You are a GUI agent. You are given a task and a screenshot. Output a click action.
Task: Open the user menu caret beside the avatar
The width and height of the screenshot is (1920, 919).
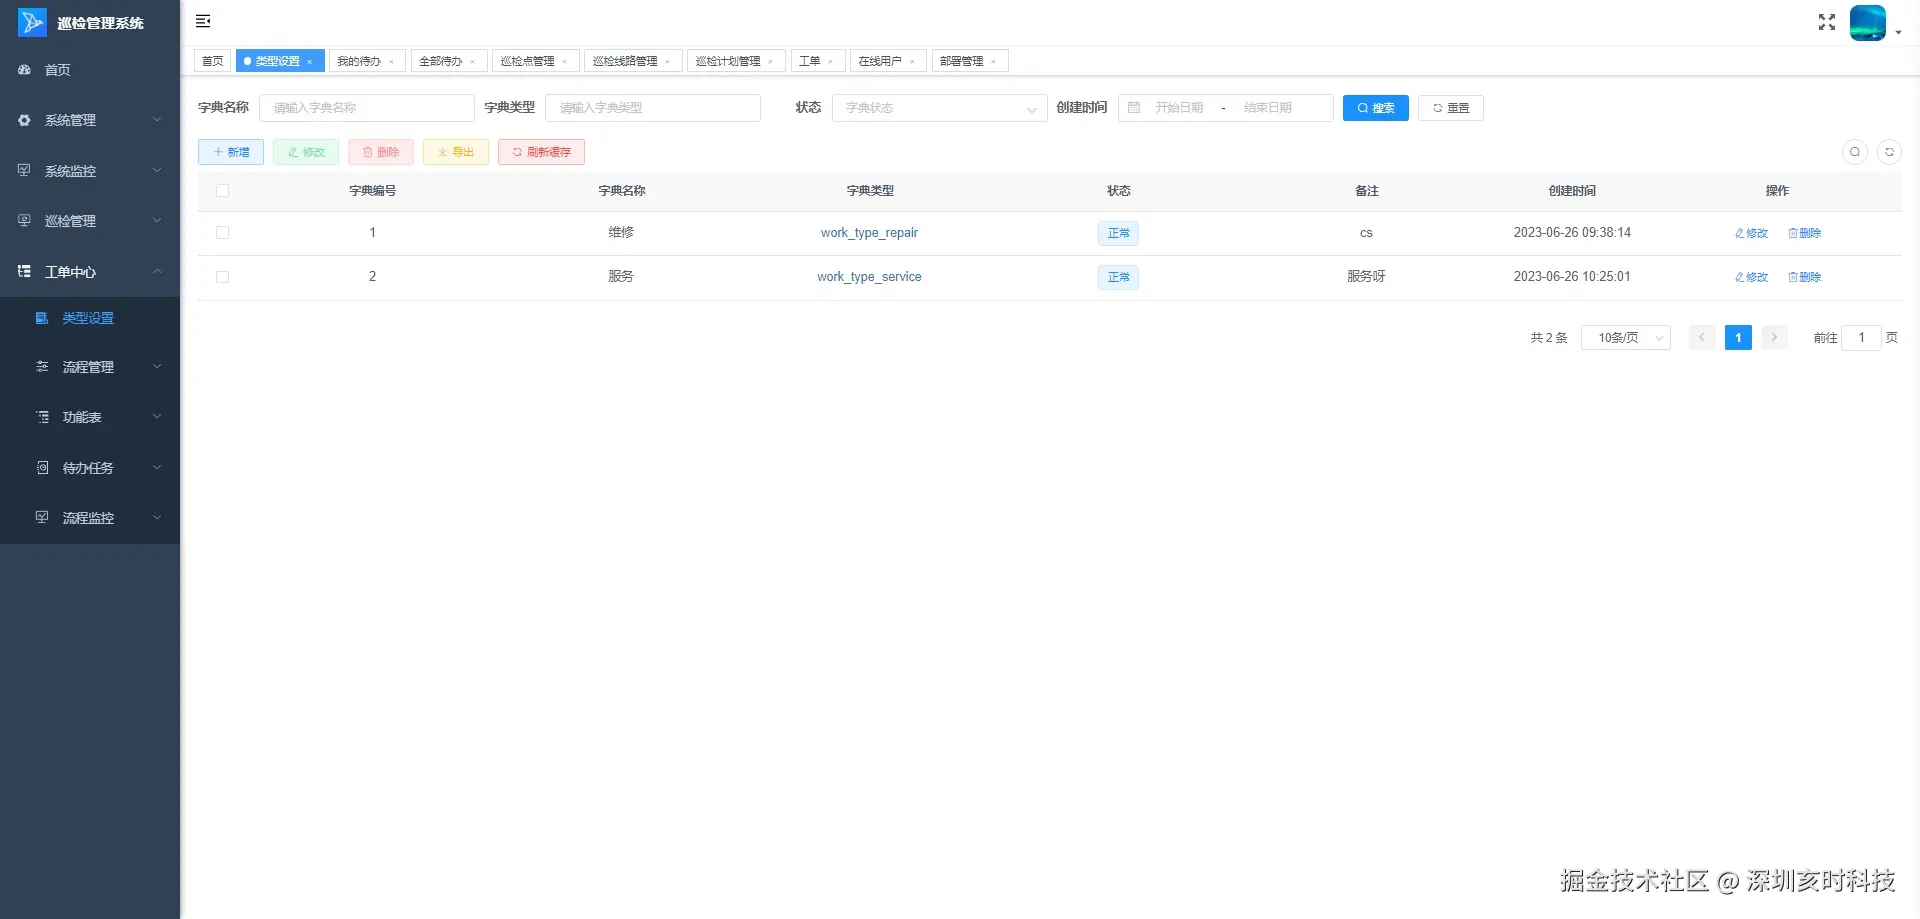click(x=1898, y=32)
